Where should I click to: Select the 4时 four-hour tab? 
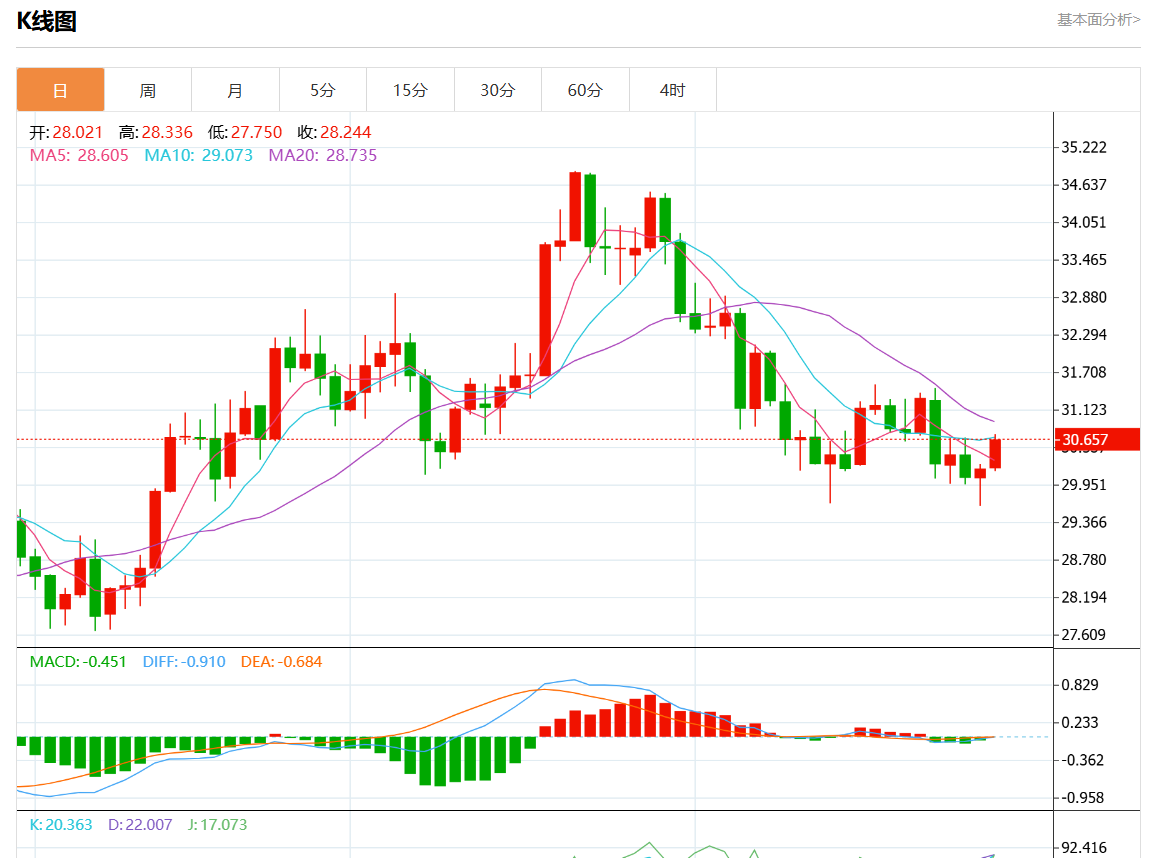click(x=673, y=90)
